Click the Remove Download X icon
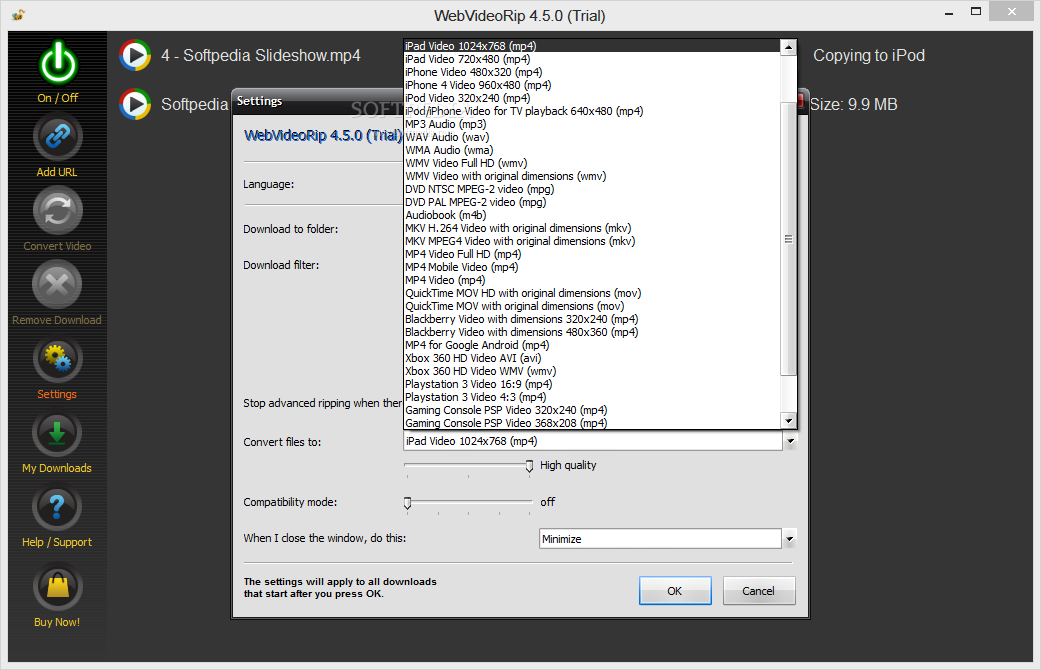 (57, 285)
